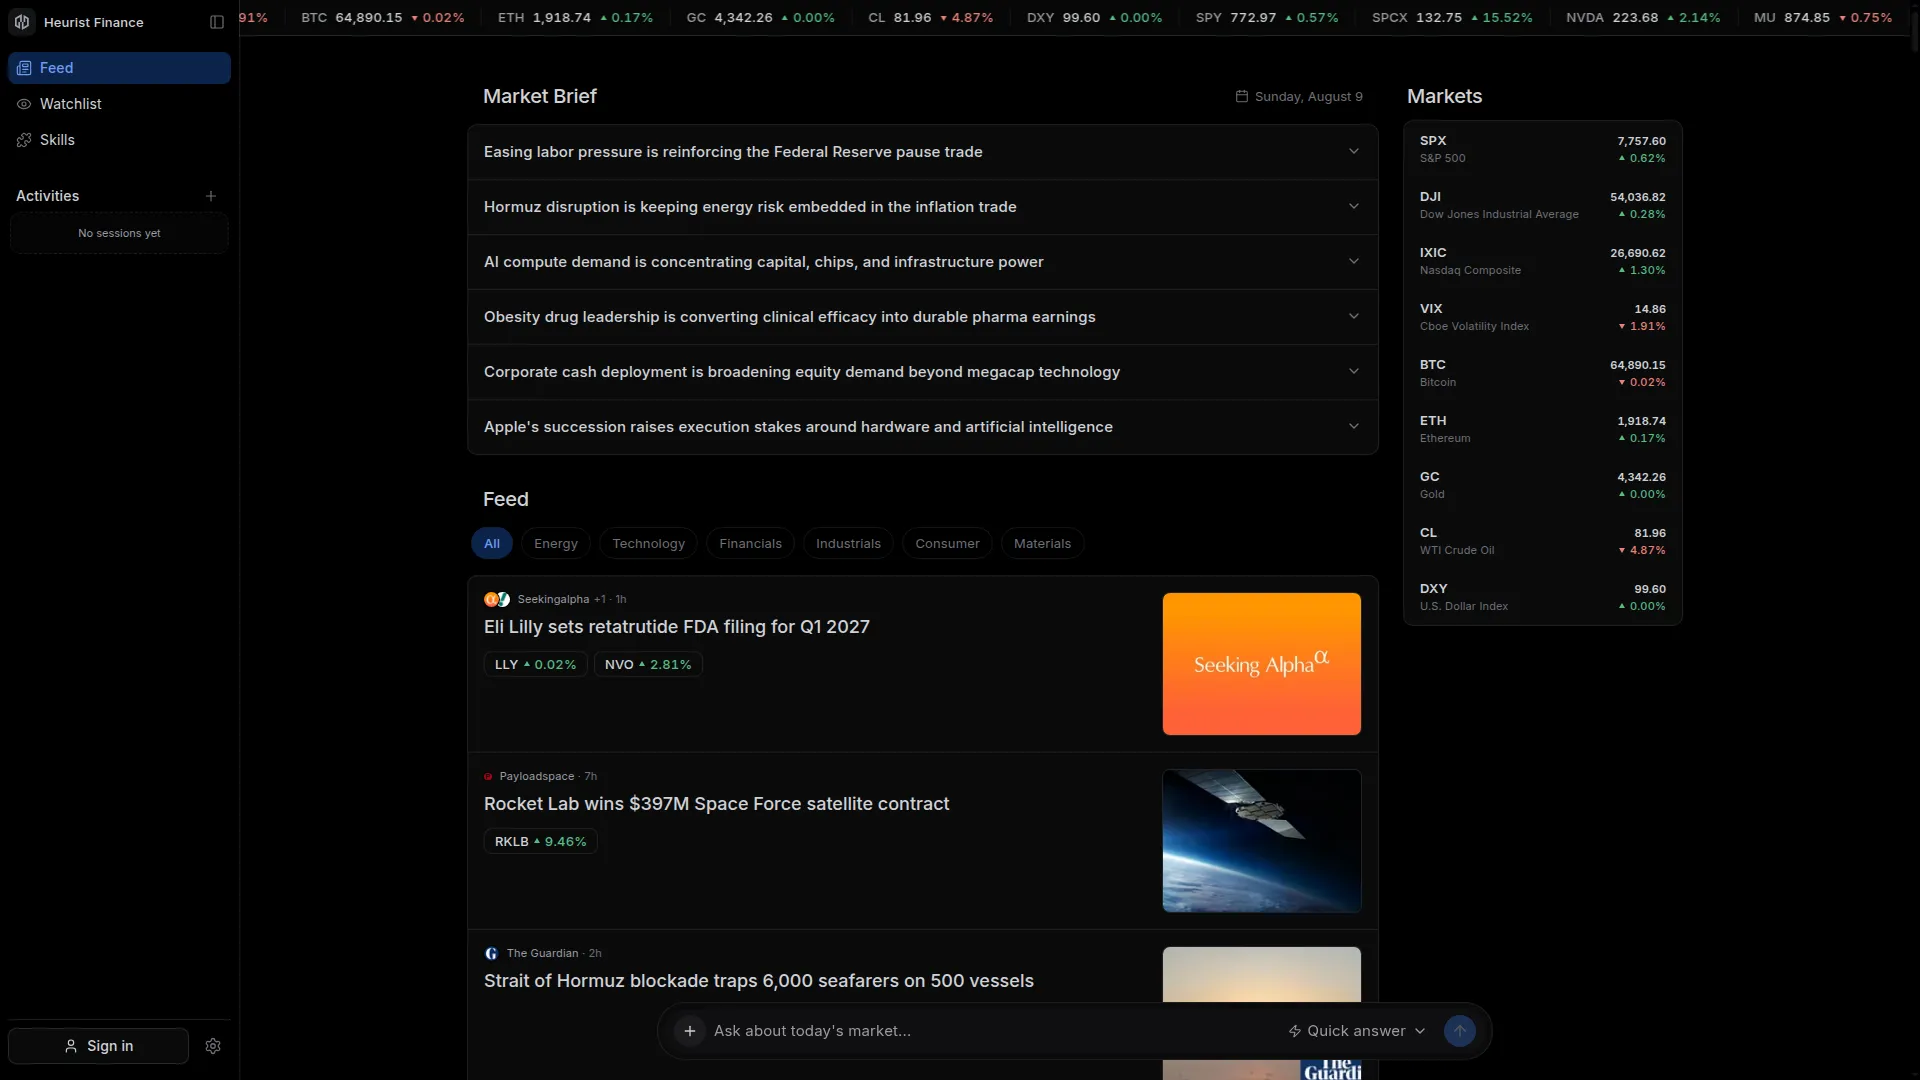Click the NVO ticker chip
1920x1080 pixels.
pyautogui.click(x=648, y=665)
